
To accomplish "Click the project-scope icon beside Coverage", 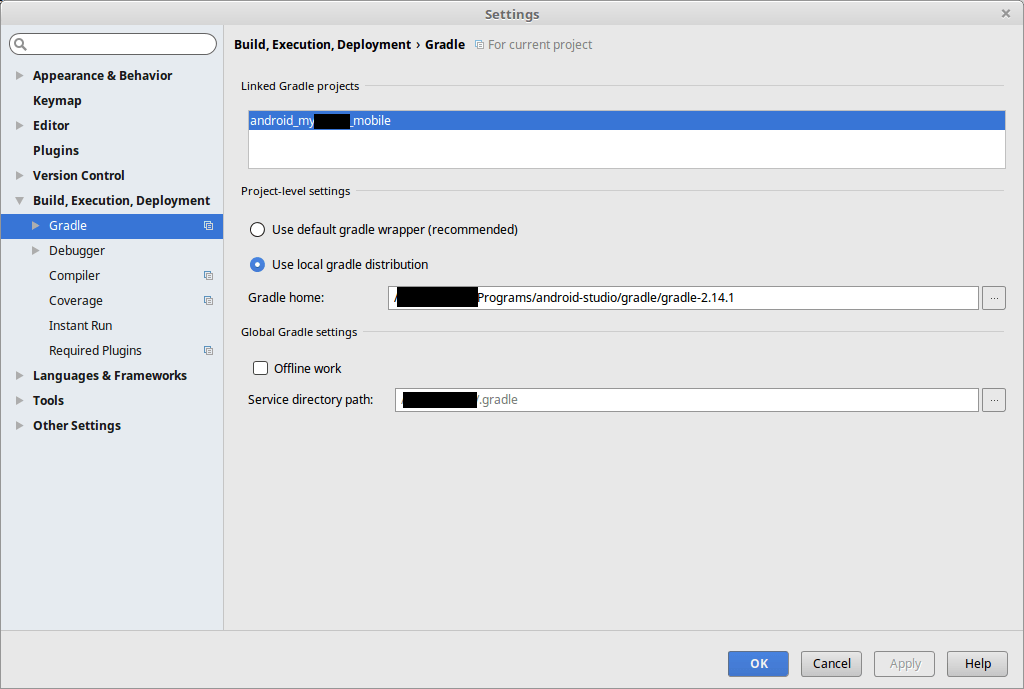I will (x=208, y=301).
